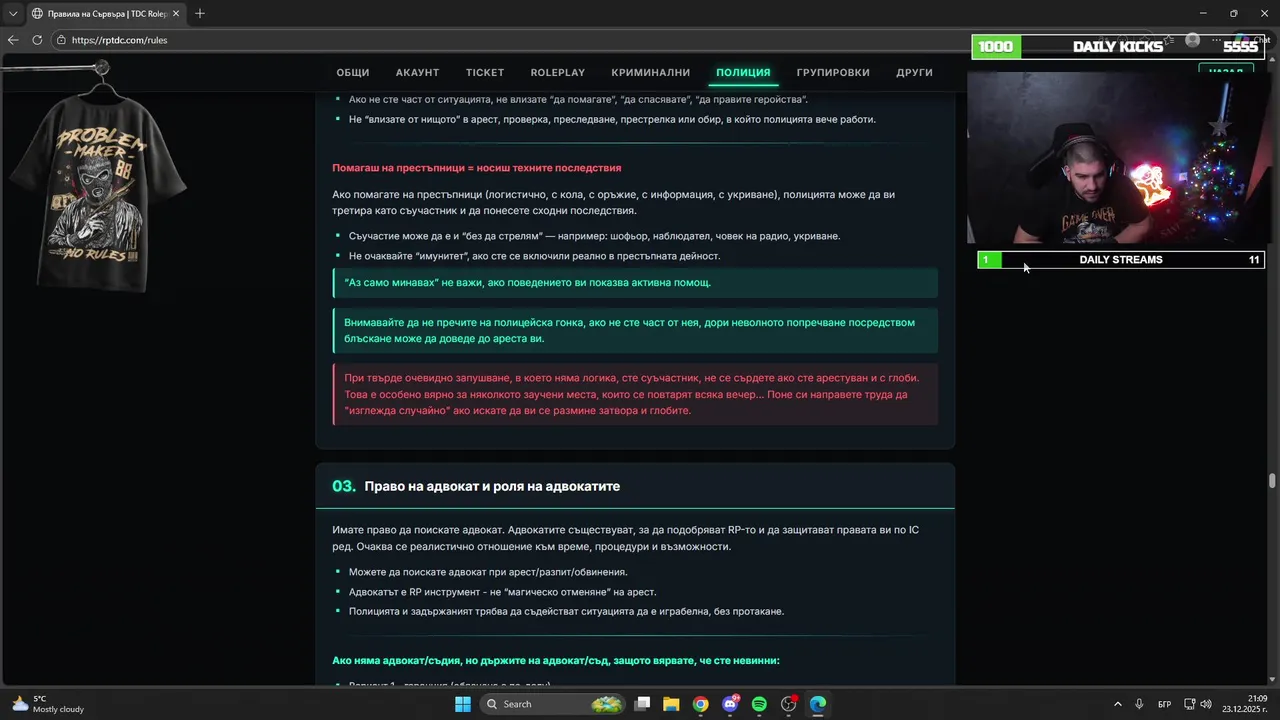Open Discord from taskbar
Image resolution: width=1280 pixels, height=720 pixels.
click(730, 704)
